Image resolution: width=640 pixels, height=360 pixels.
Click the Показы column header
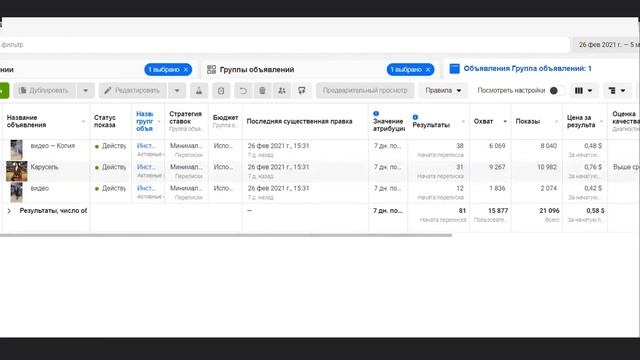[527, 121]
